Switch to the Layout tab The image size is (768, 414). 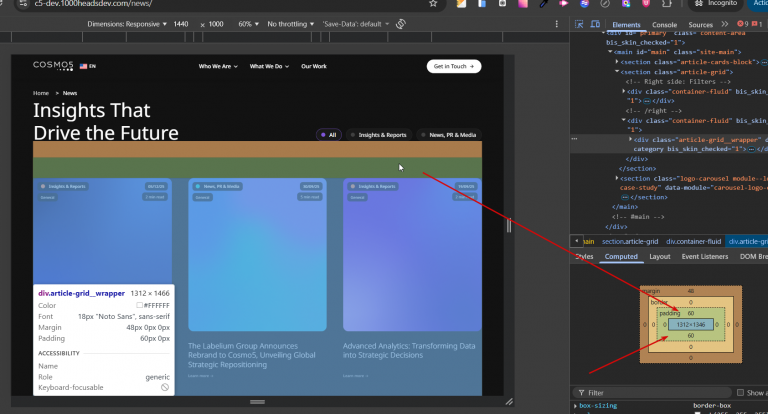[659, 257]
